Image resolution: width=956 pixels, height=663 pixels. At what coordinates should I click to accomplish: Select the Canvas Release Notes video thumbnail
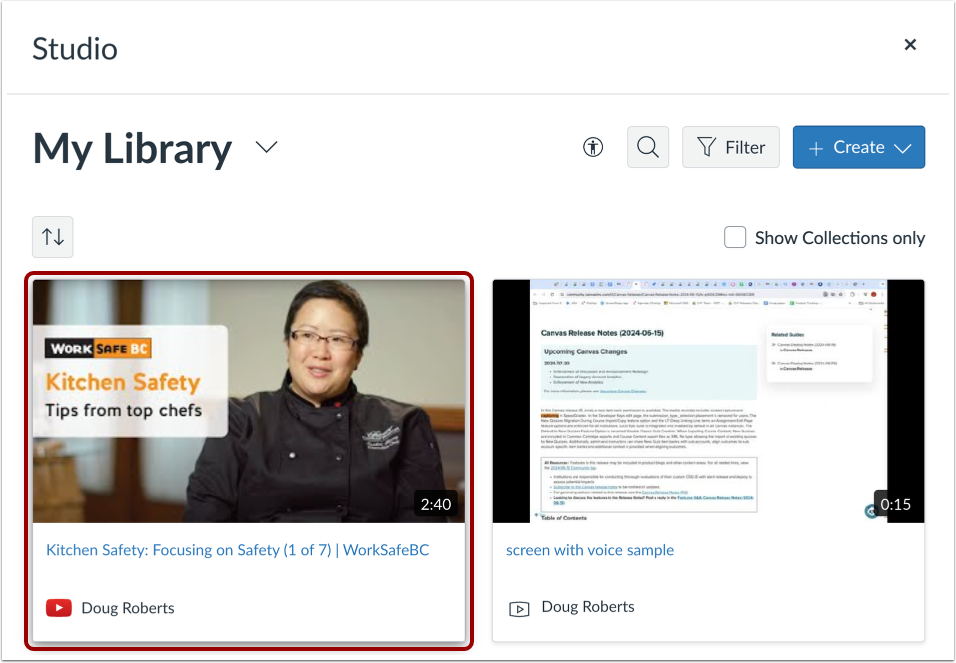(x=708, y=400)
